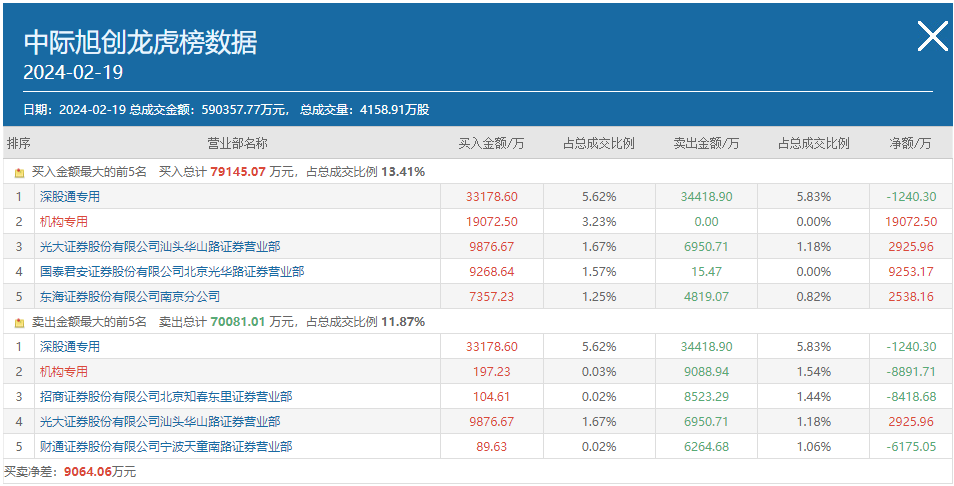The image size is (954, 486).
Task: Open 光大证券汕头华山路证券营业部 in the top-buy section
Action: click(x=160, y=246)
